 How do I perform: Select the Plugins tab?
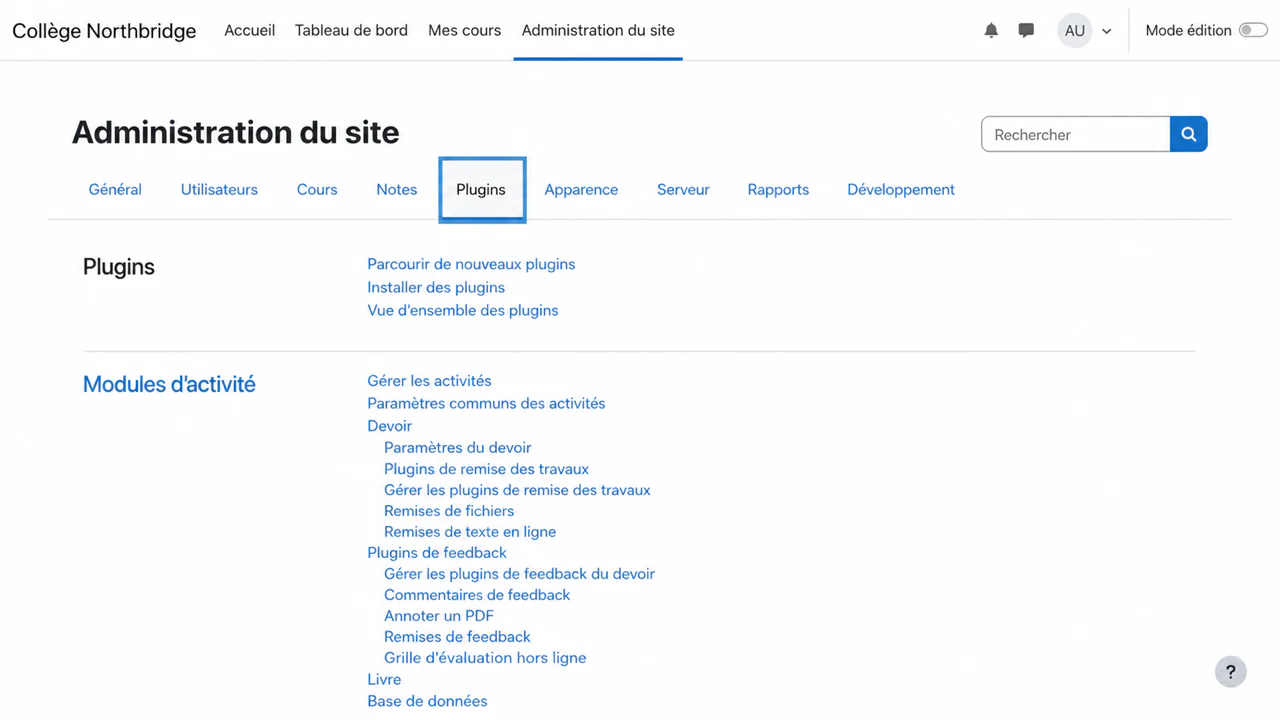click(481, 189)
